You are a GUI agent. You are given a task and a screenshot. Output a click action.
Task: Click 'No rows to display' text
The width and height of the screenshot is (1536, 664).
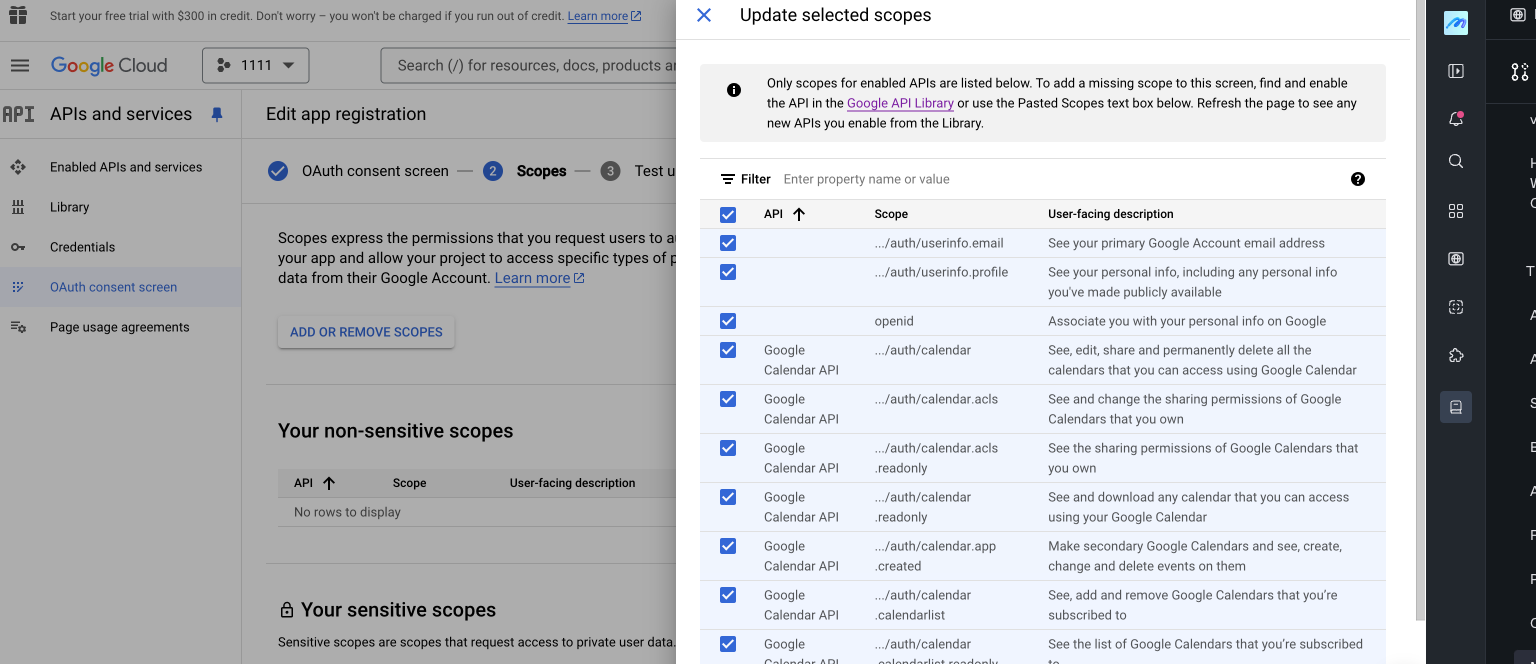point(347,512)
